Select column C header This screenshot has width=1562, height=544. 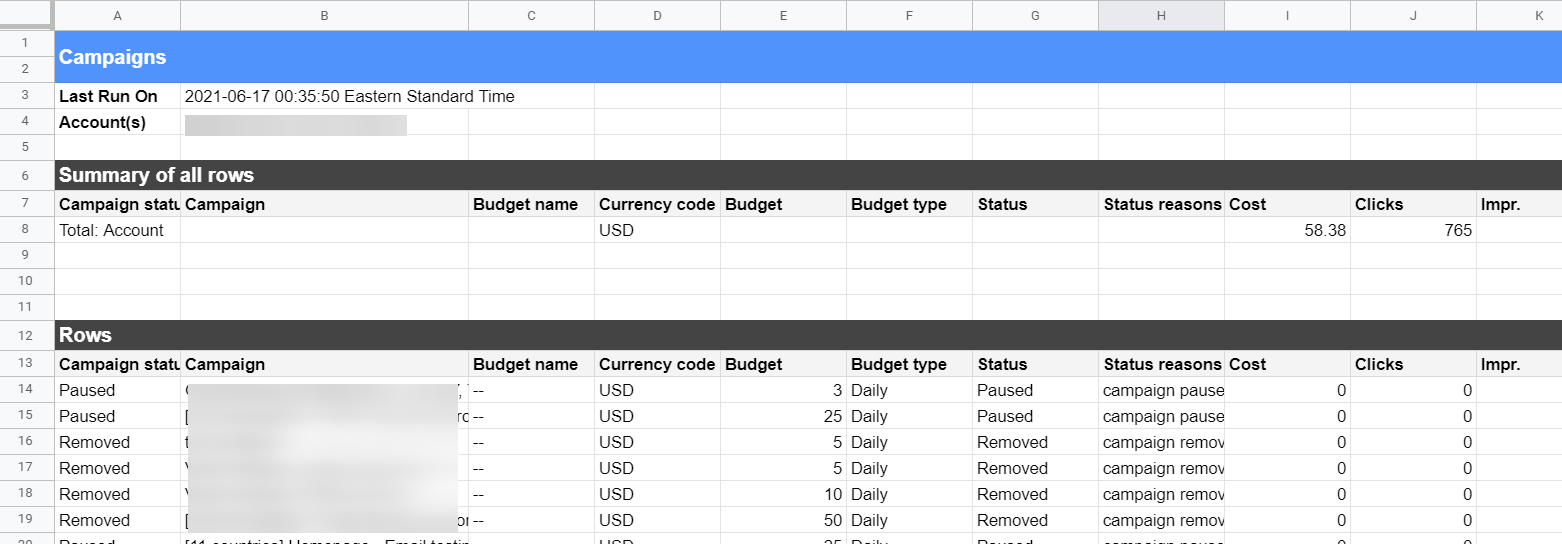(531, 15)
